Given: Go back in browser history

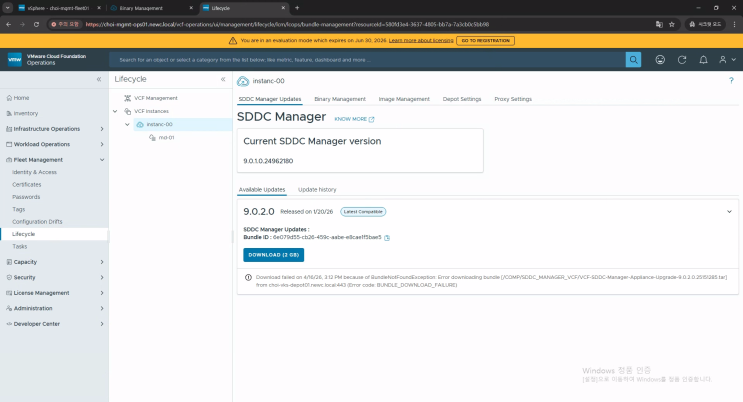Looking at the screenshot, I should 9,24.
